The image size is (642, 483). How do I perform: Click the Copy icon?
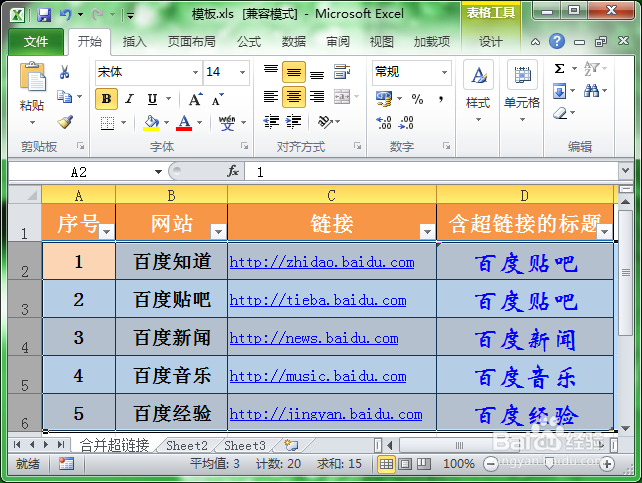pos(64,97)
